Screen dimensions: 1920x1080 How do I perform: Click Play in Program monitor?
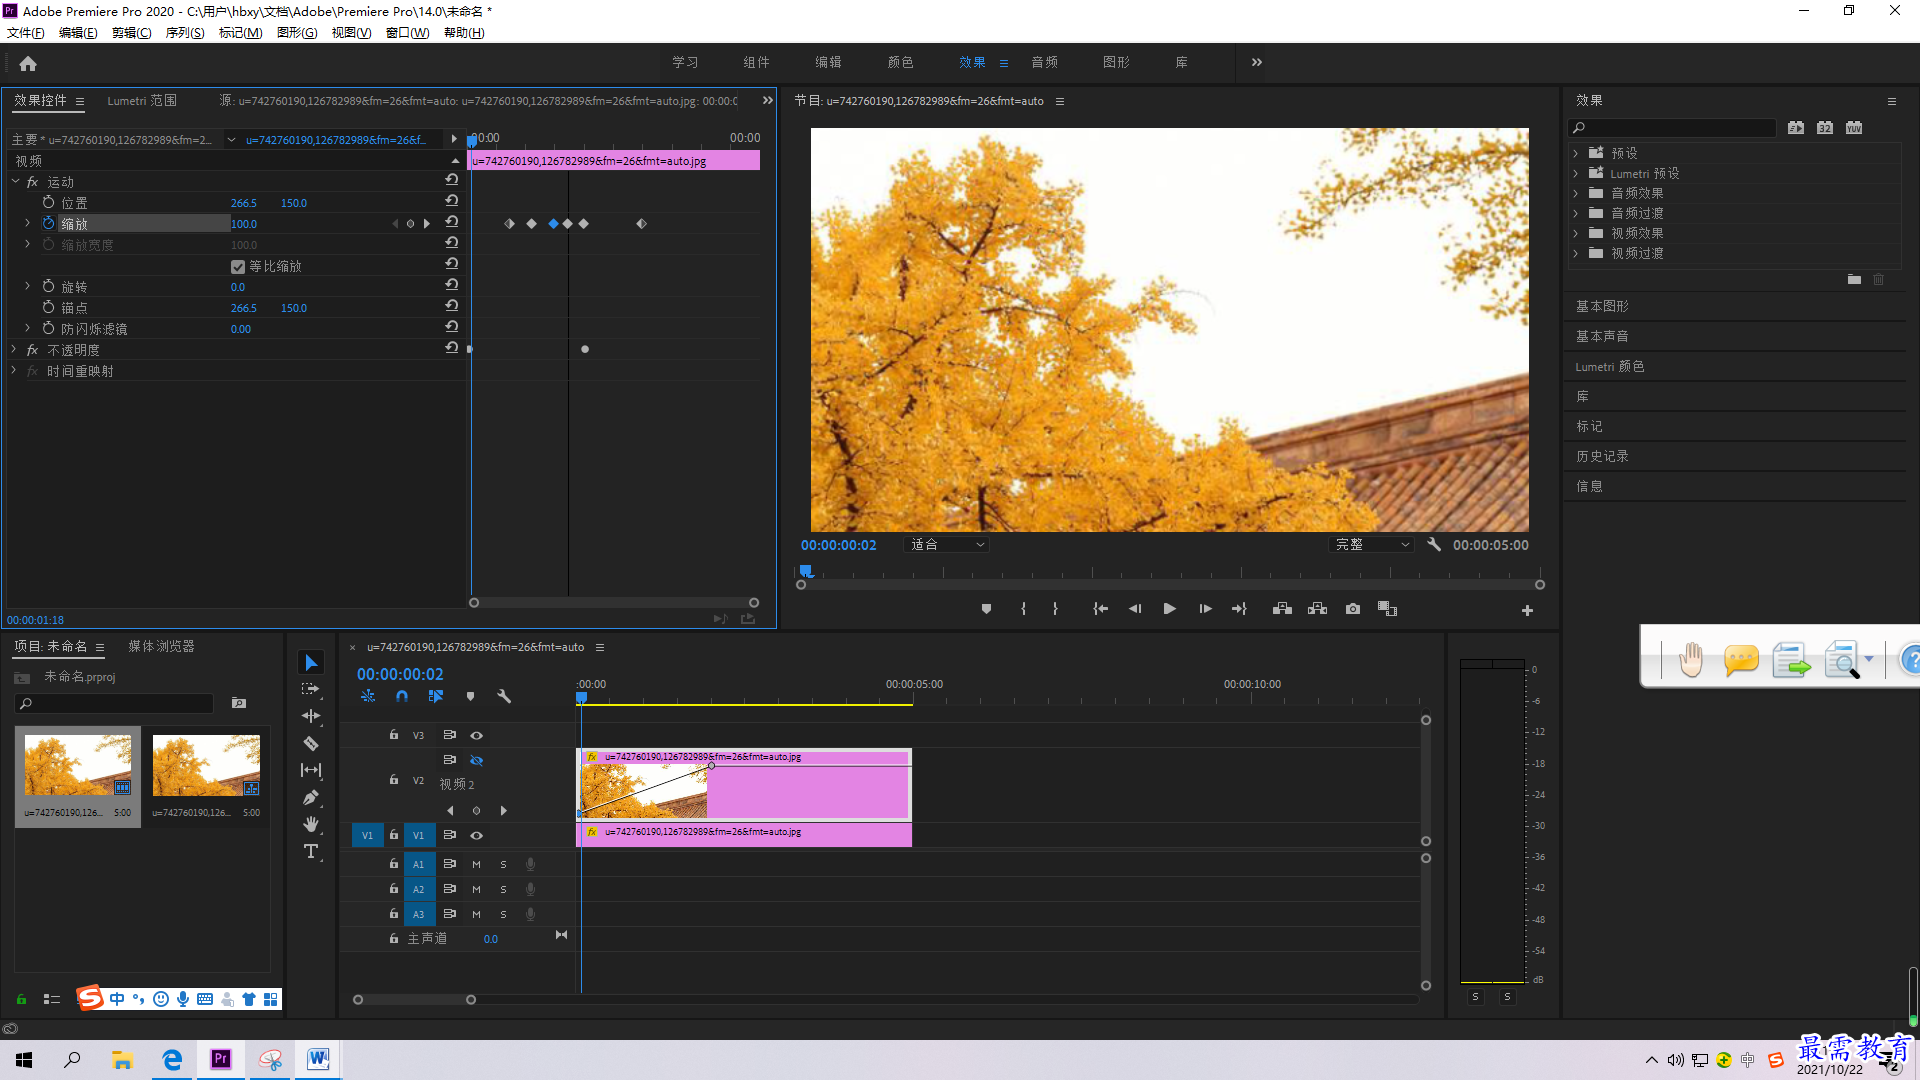click(x=1169, y=609)
